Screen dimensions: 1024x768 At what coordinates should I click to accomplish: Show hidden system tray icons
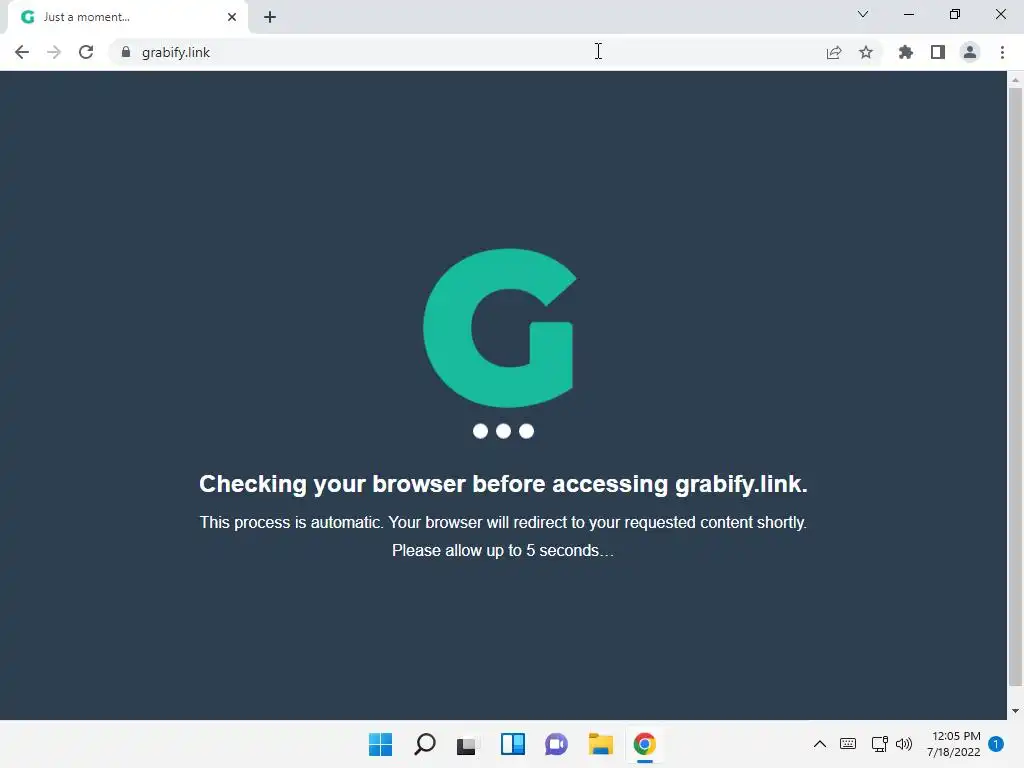[x=820, y=744]
